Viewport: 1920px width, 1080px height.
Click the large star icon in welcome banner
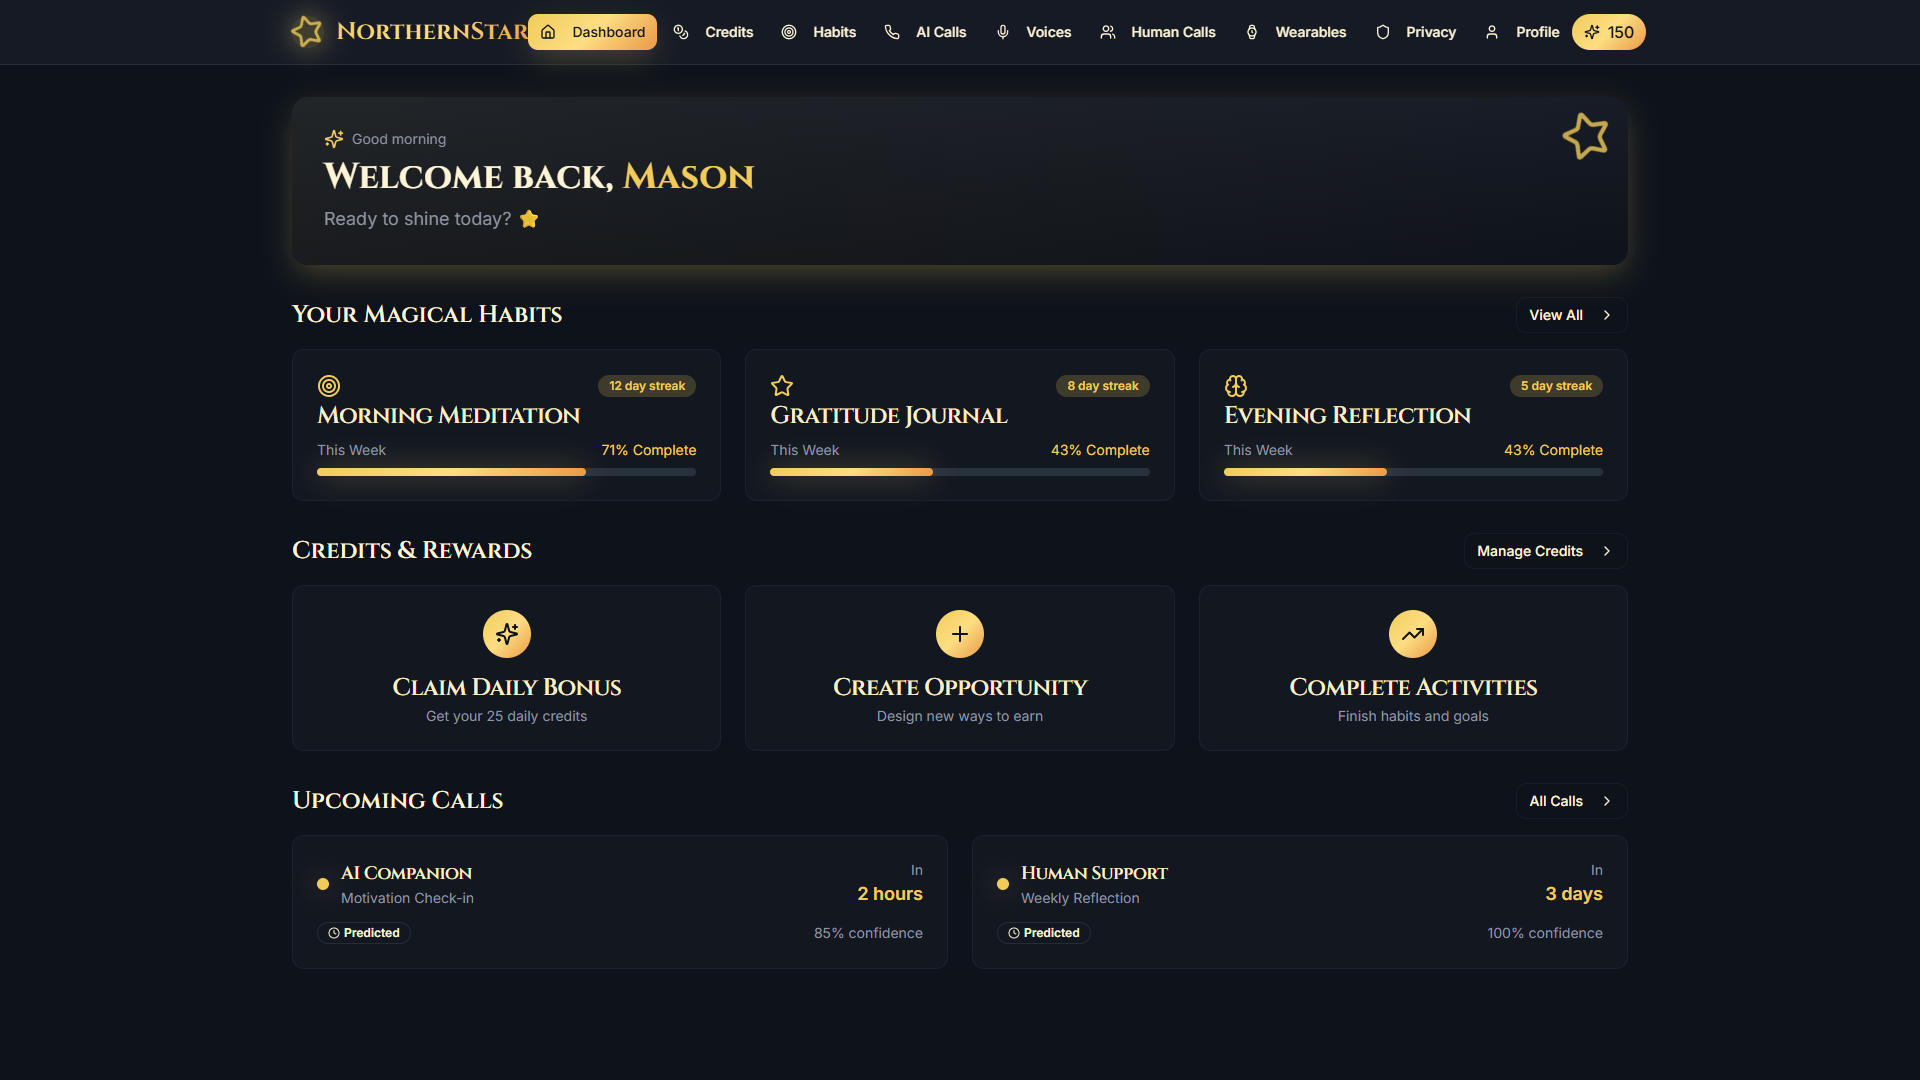(1585, 136)
